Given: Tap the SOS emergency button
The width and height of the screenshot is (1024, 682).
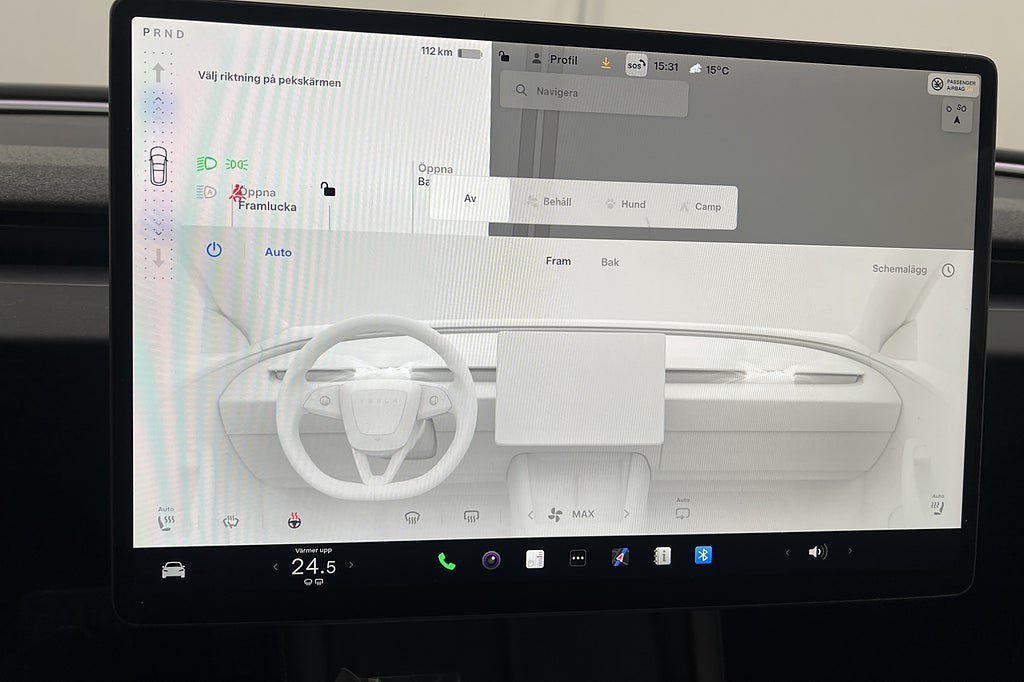Looking at the screenshot, I should coord(635,64).
